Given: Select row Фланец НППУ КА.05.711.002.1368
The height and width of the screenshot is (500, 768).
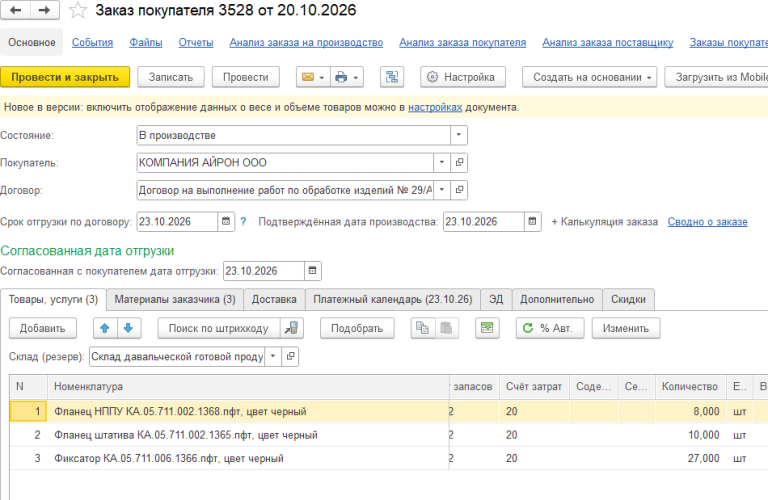Looking at the screenshot, I should (389, 411).
